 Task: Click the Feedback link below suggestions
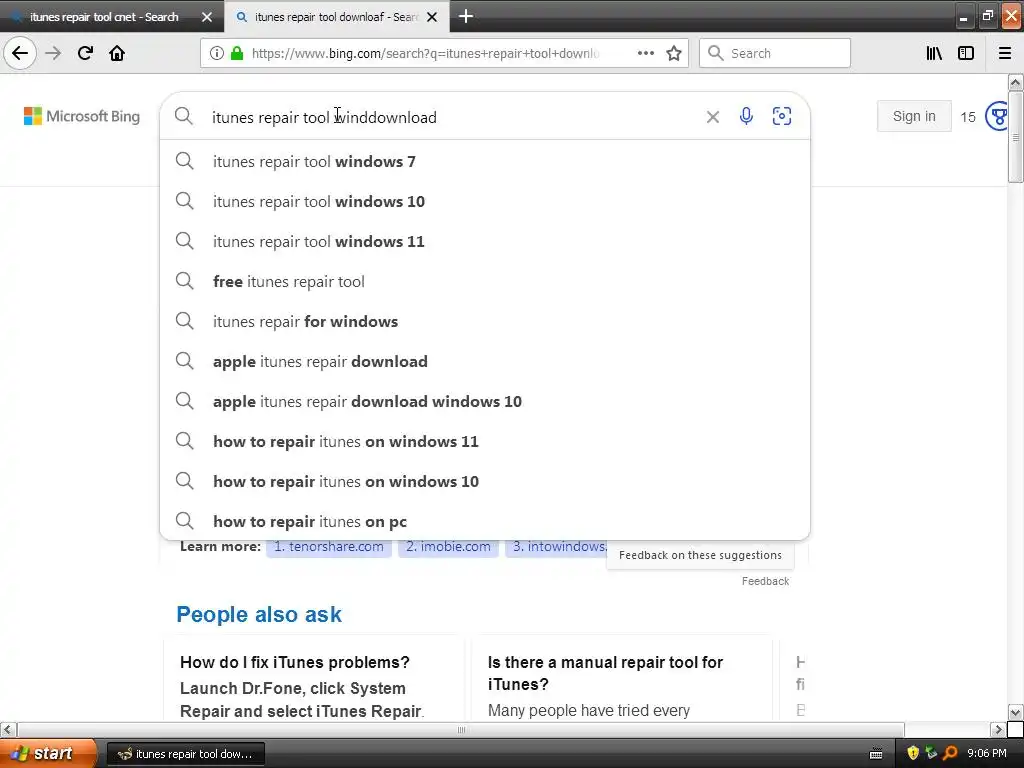point(765,581)
